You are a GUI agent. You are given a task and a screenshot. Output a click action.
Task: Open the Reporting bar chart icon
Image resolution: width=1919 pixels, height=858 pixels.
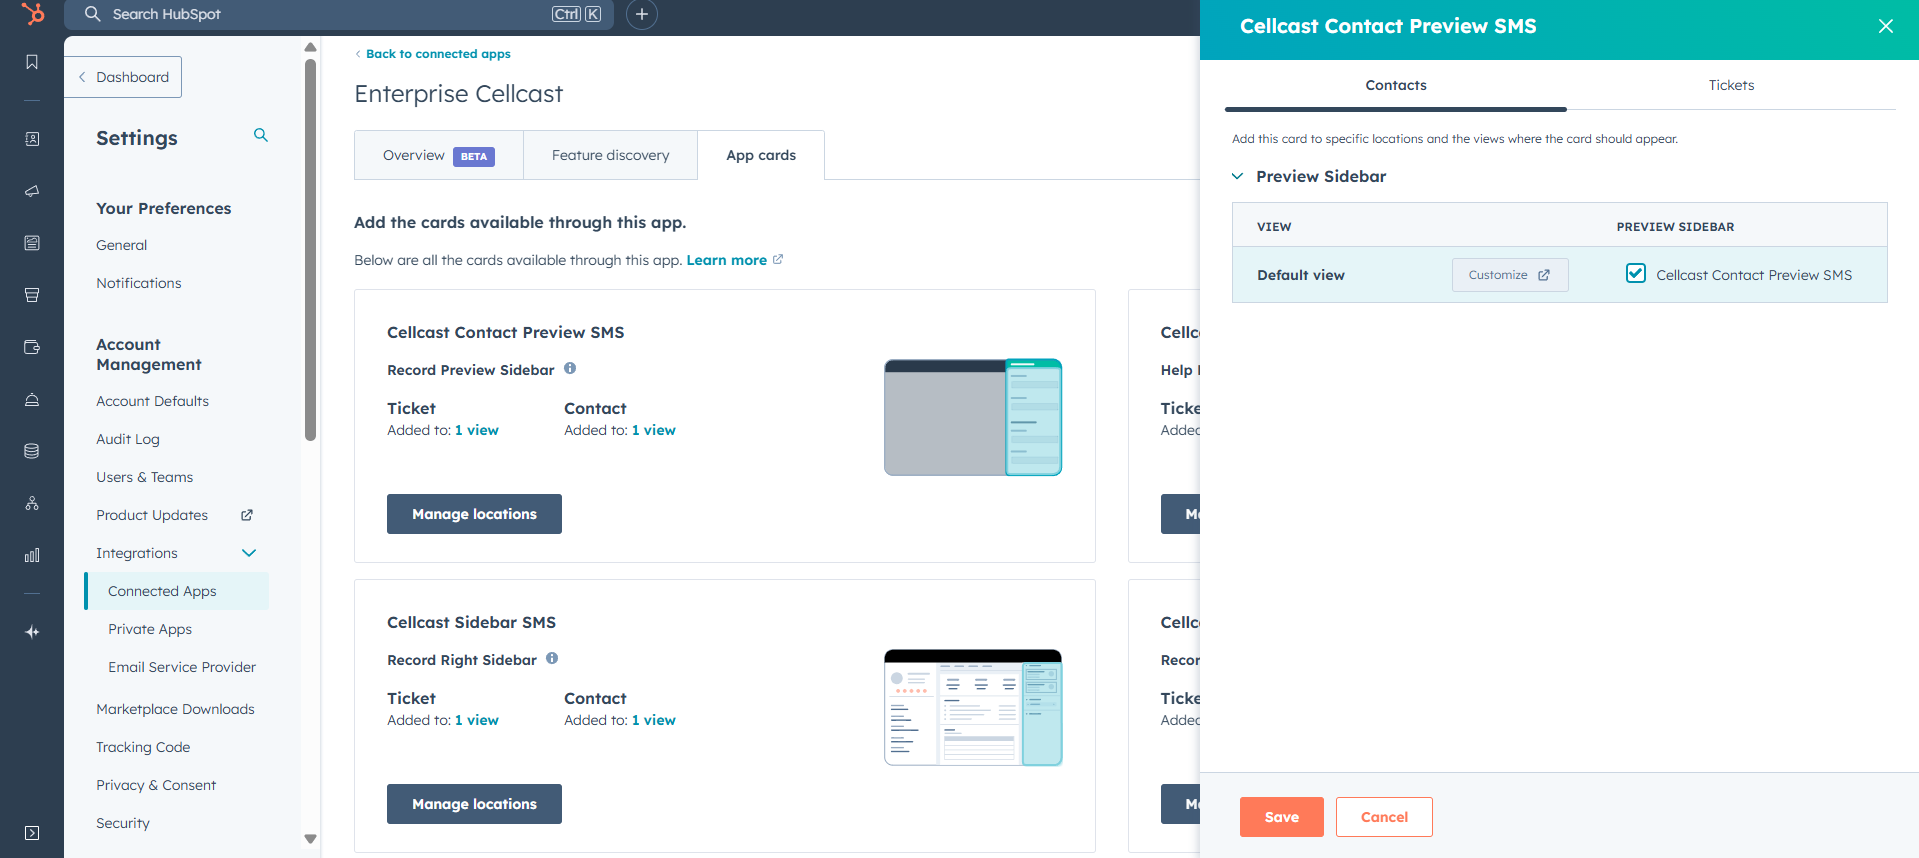32,555
